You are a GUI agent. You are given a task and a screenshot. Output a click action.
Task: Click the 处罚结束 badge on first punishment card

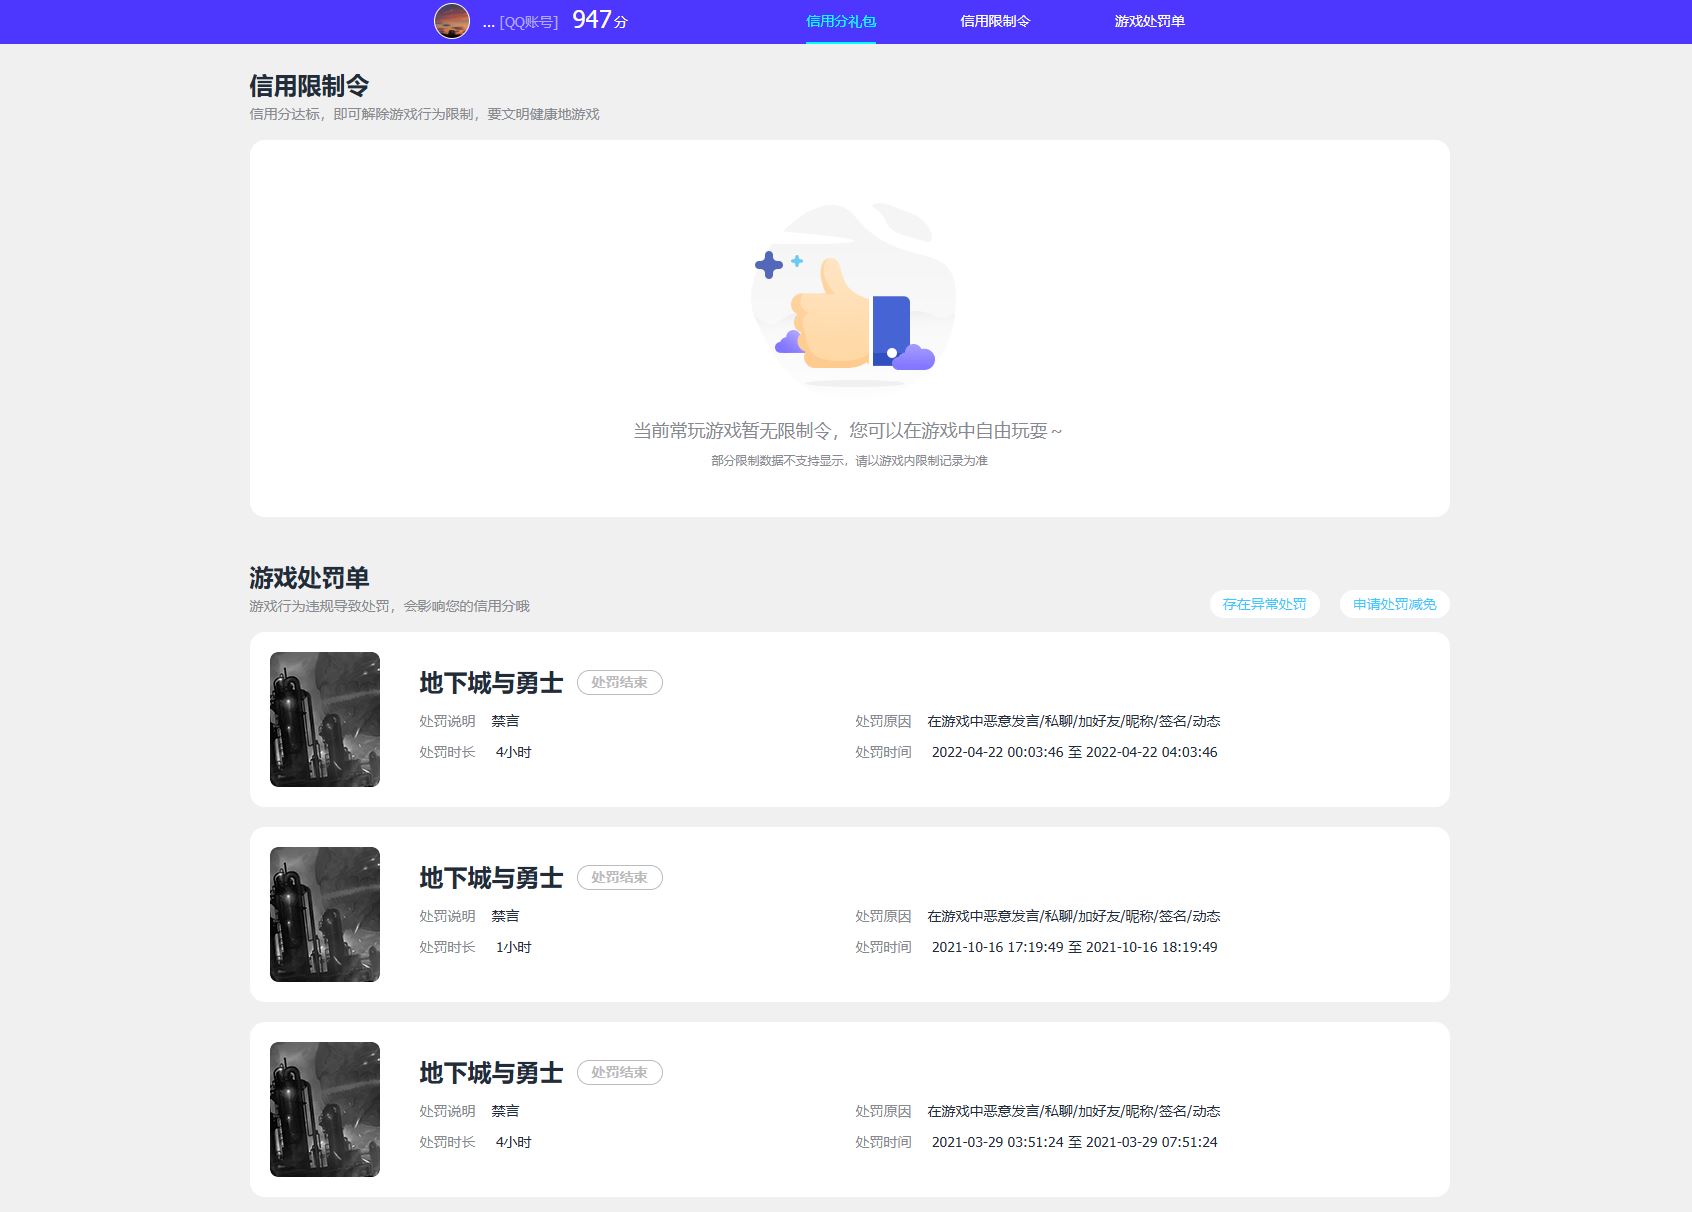tap(620, 682)
